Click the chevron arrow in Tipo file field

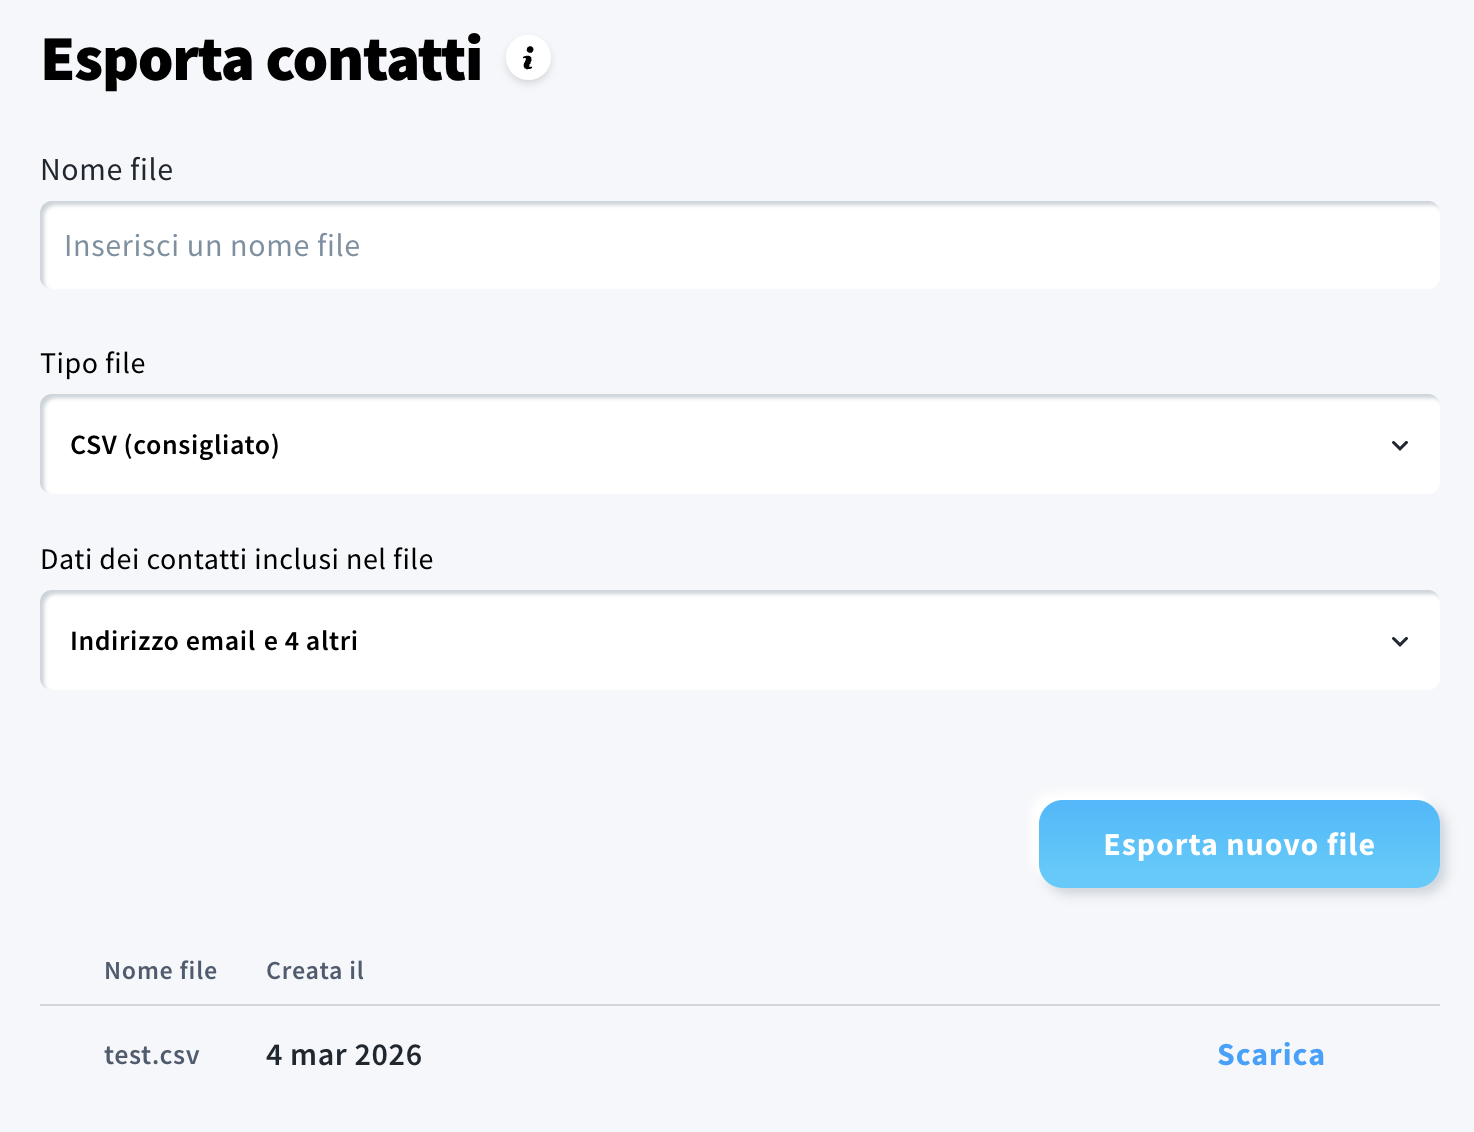click(x=1400, y=445)
